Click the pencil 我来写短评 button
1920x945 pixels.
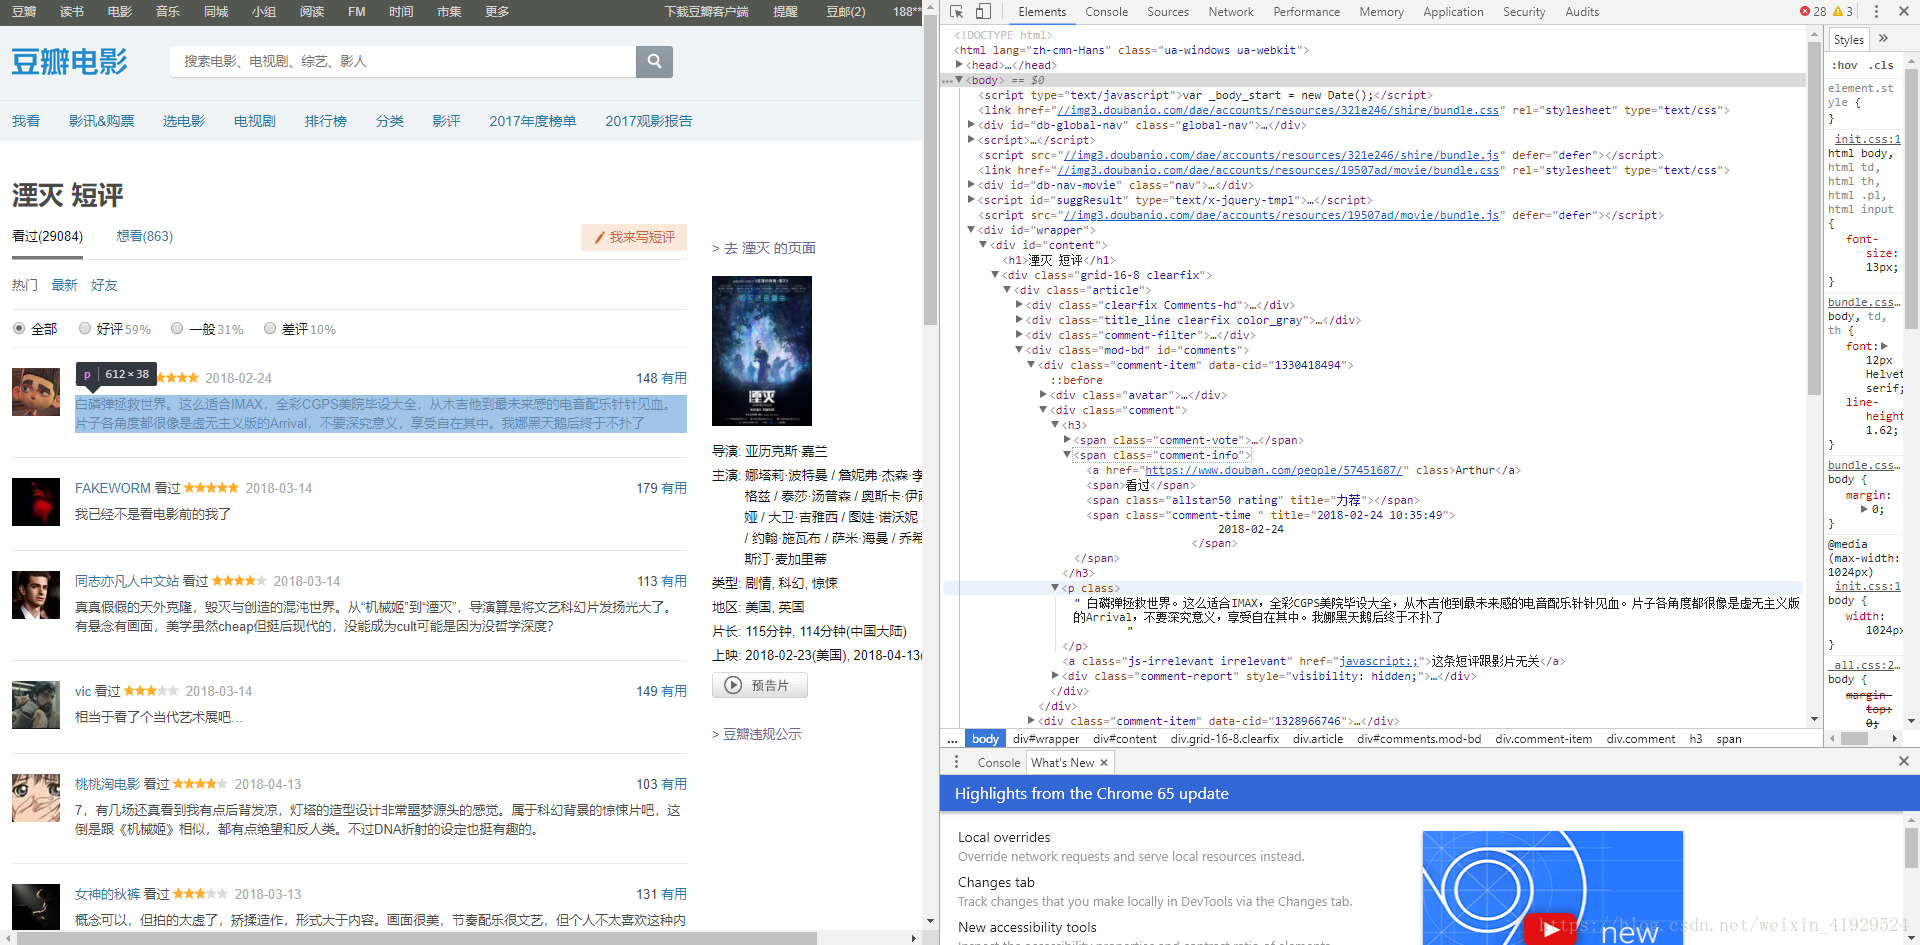coord(634,237)
